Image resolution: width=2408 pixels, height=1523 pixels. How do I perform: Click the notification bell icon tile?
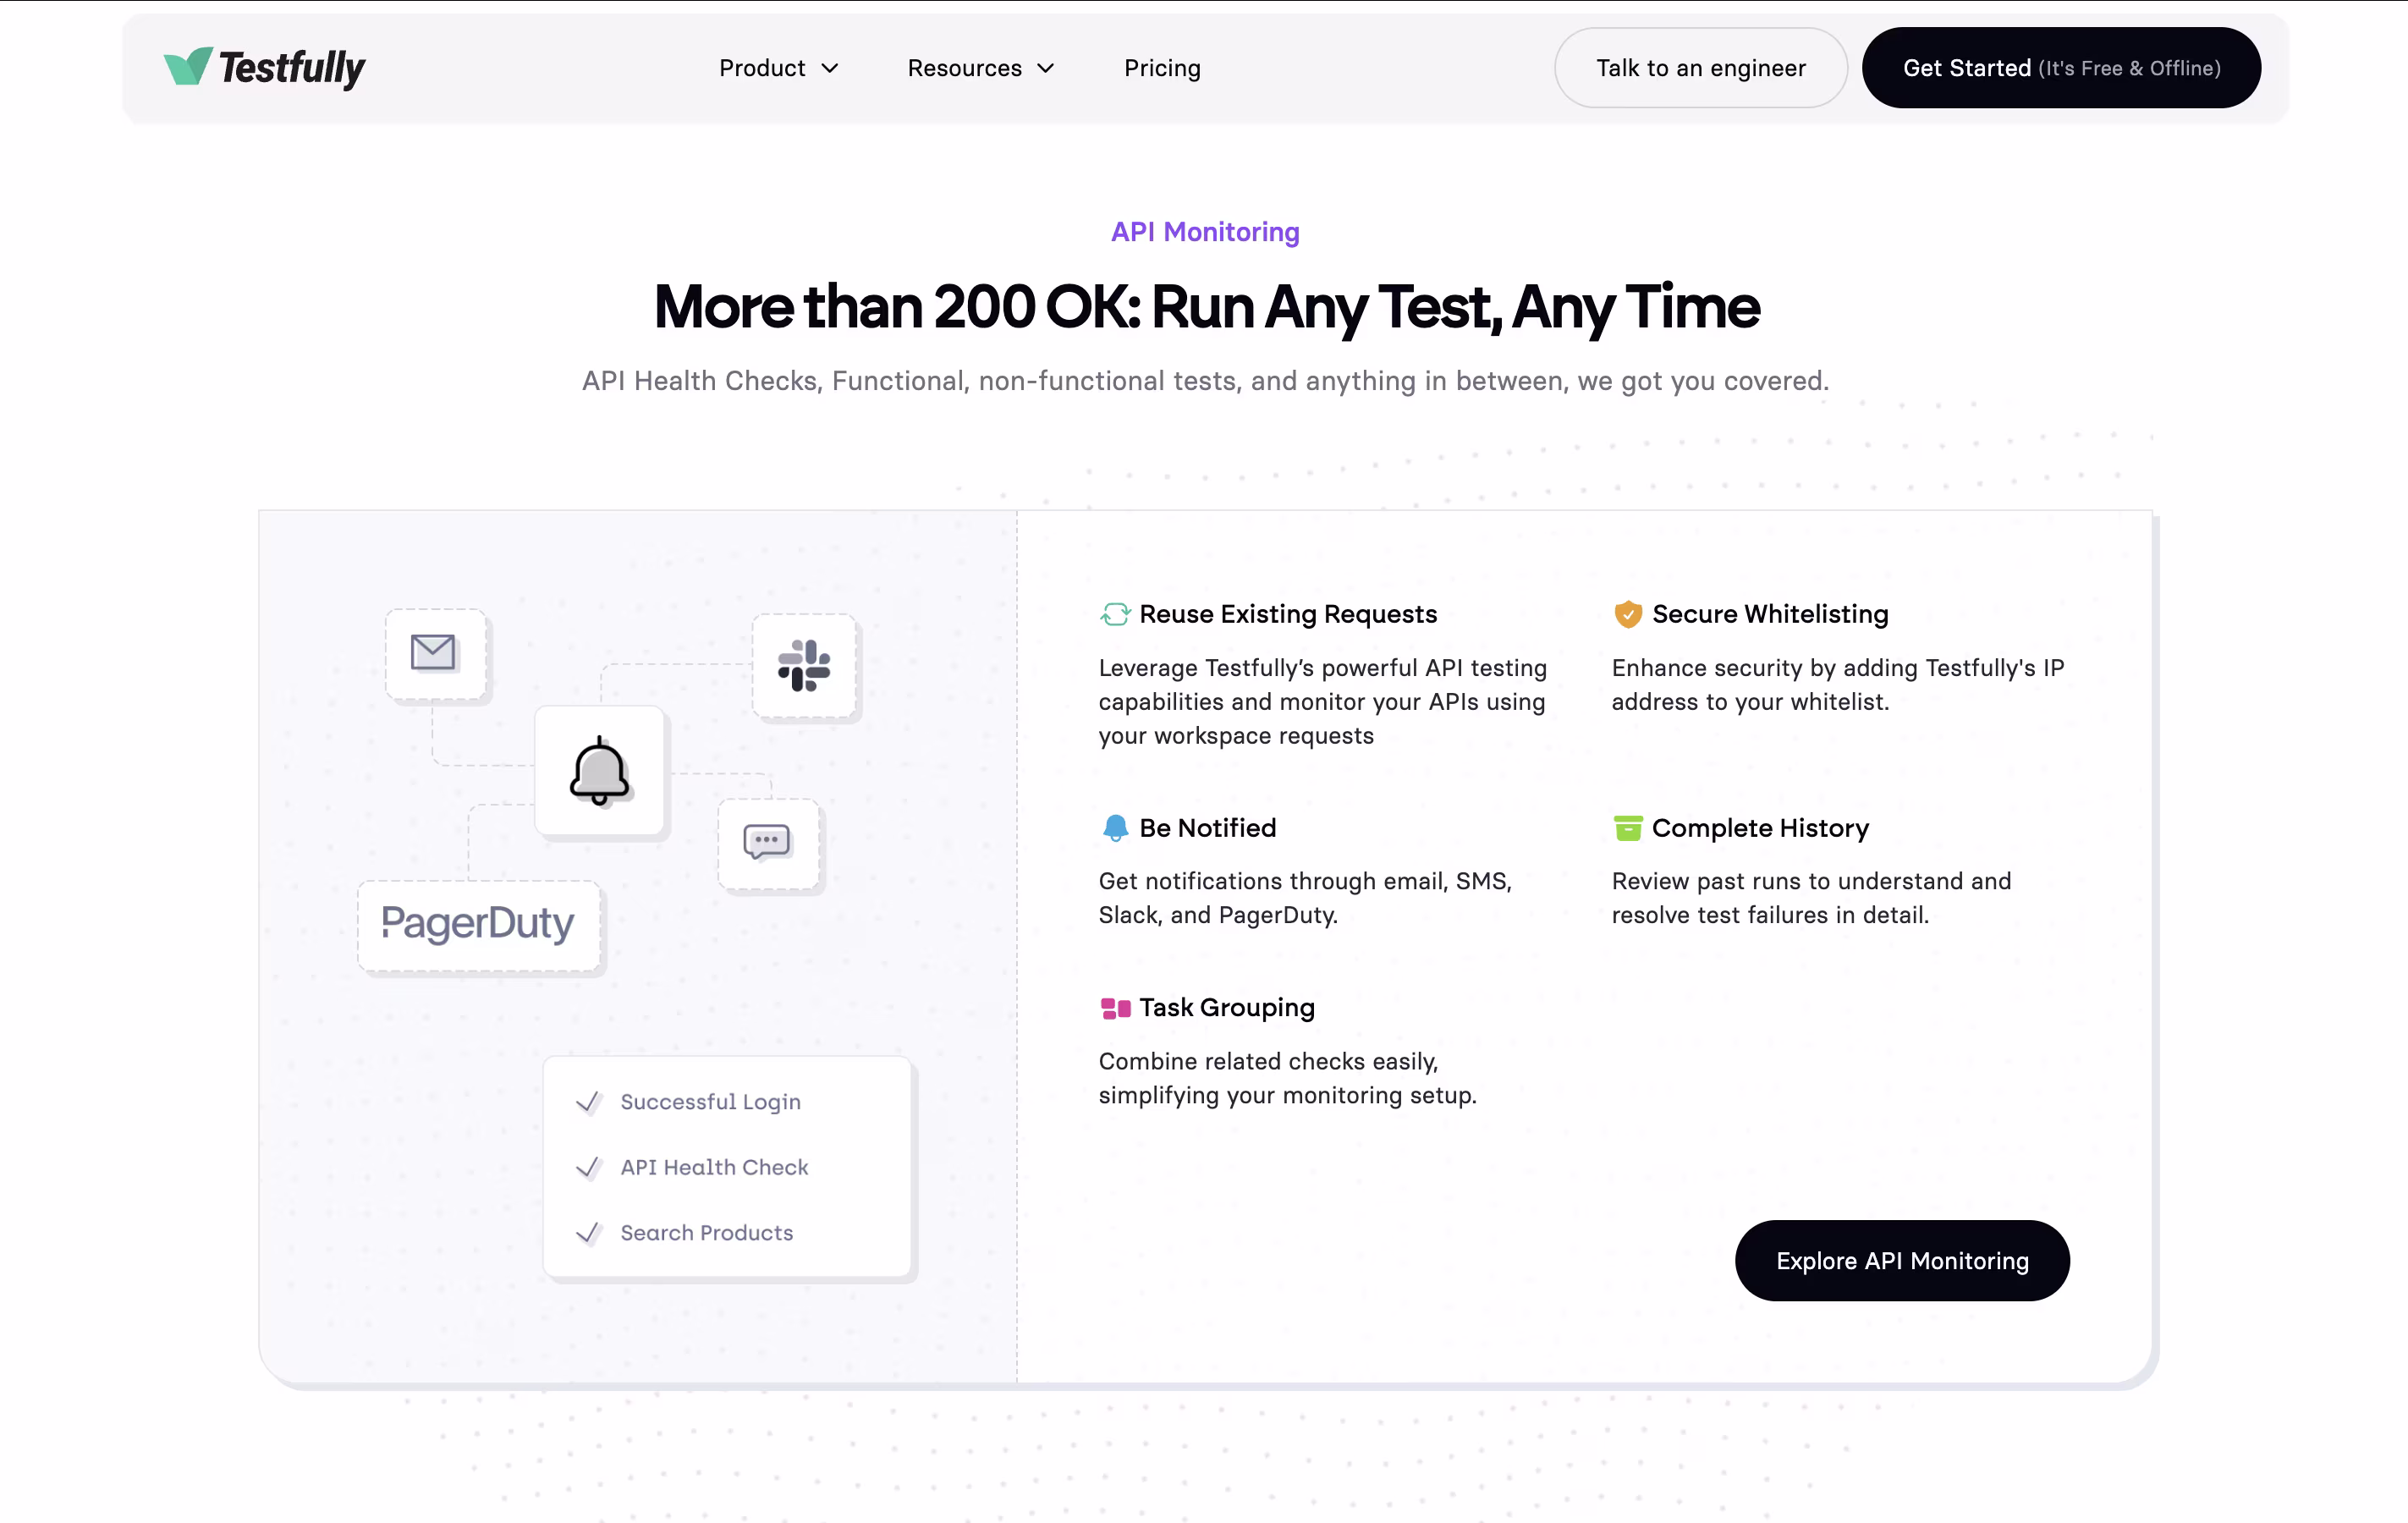599,771
